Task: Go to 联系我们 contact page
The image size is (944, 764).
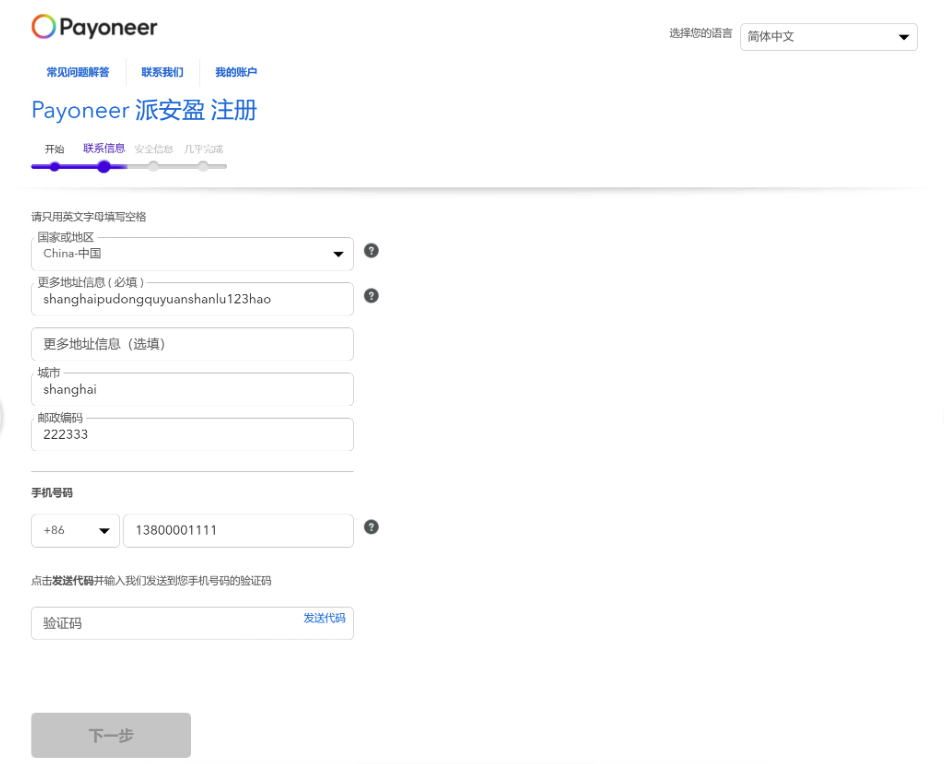Action: [162, 73]
